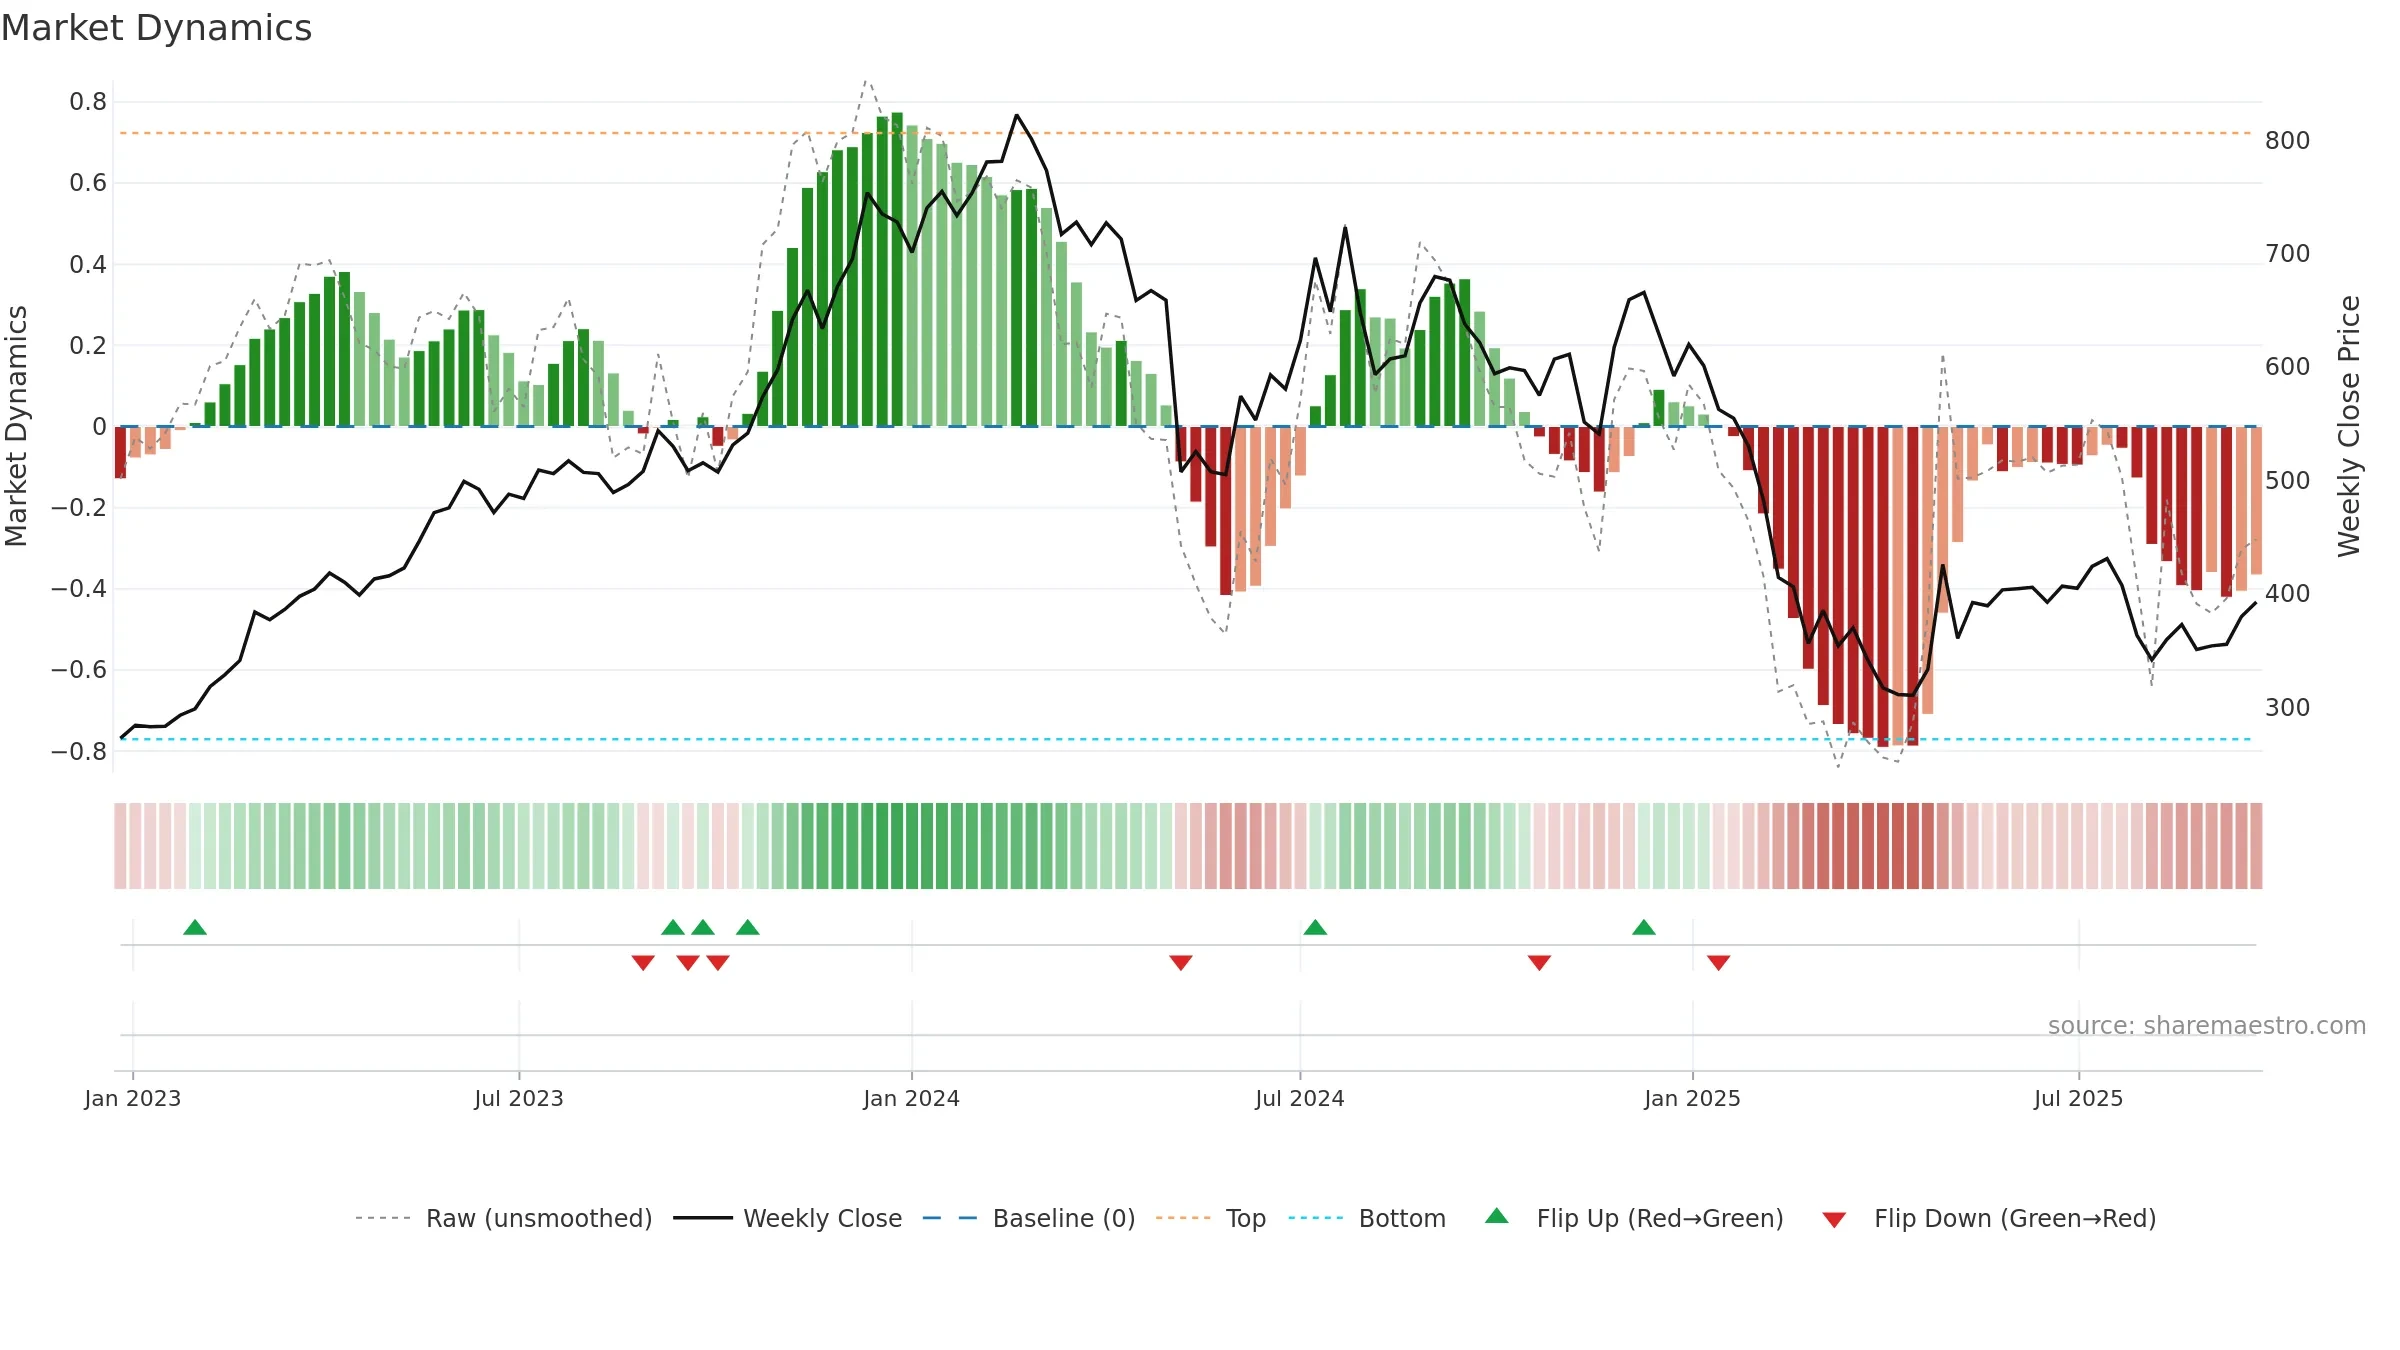
Task: Click the 700 price tick label
Action: point(2288,253)
